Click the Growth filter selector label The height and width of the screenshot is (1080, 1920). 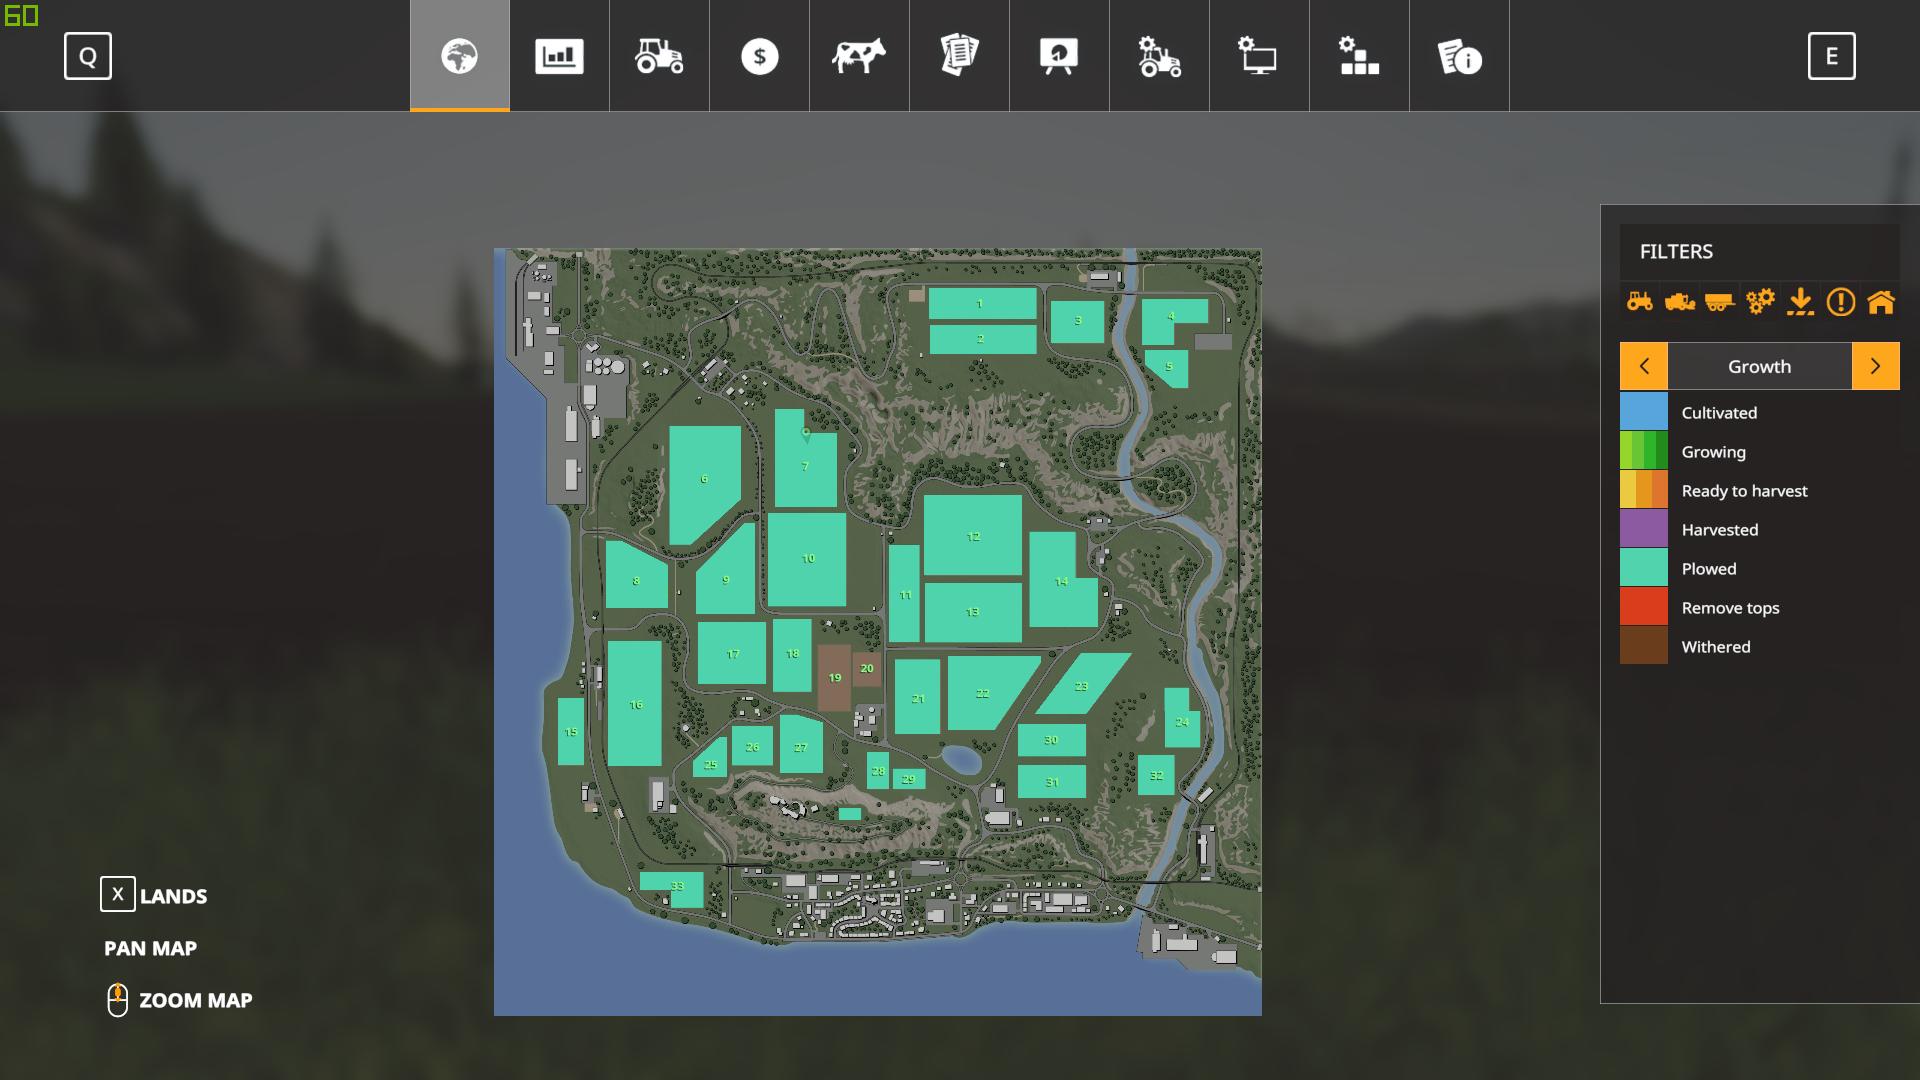(1759, 366)
